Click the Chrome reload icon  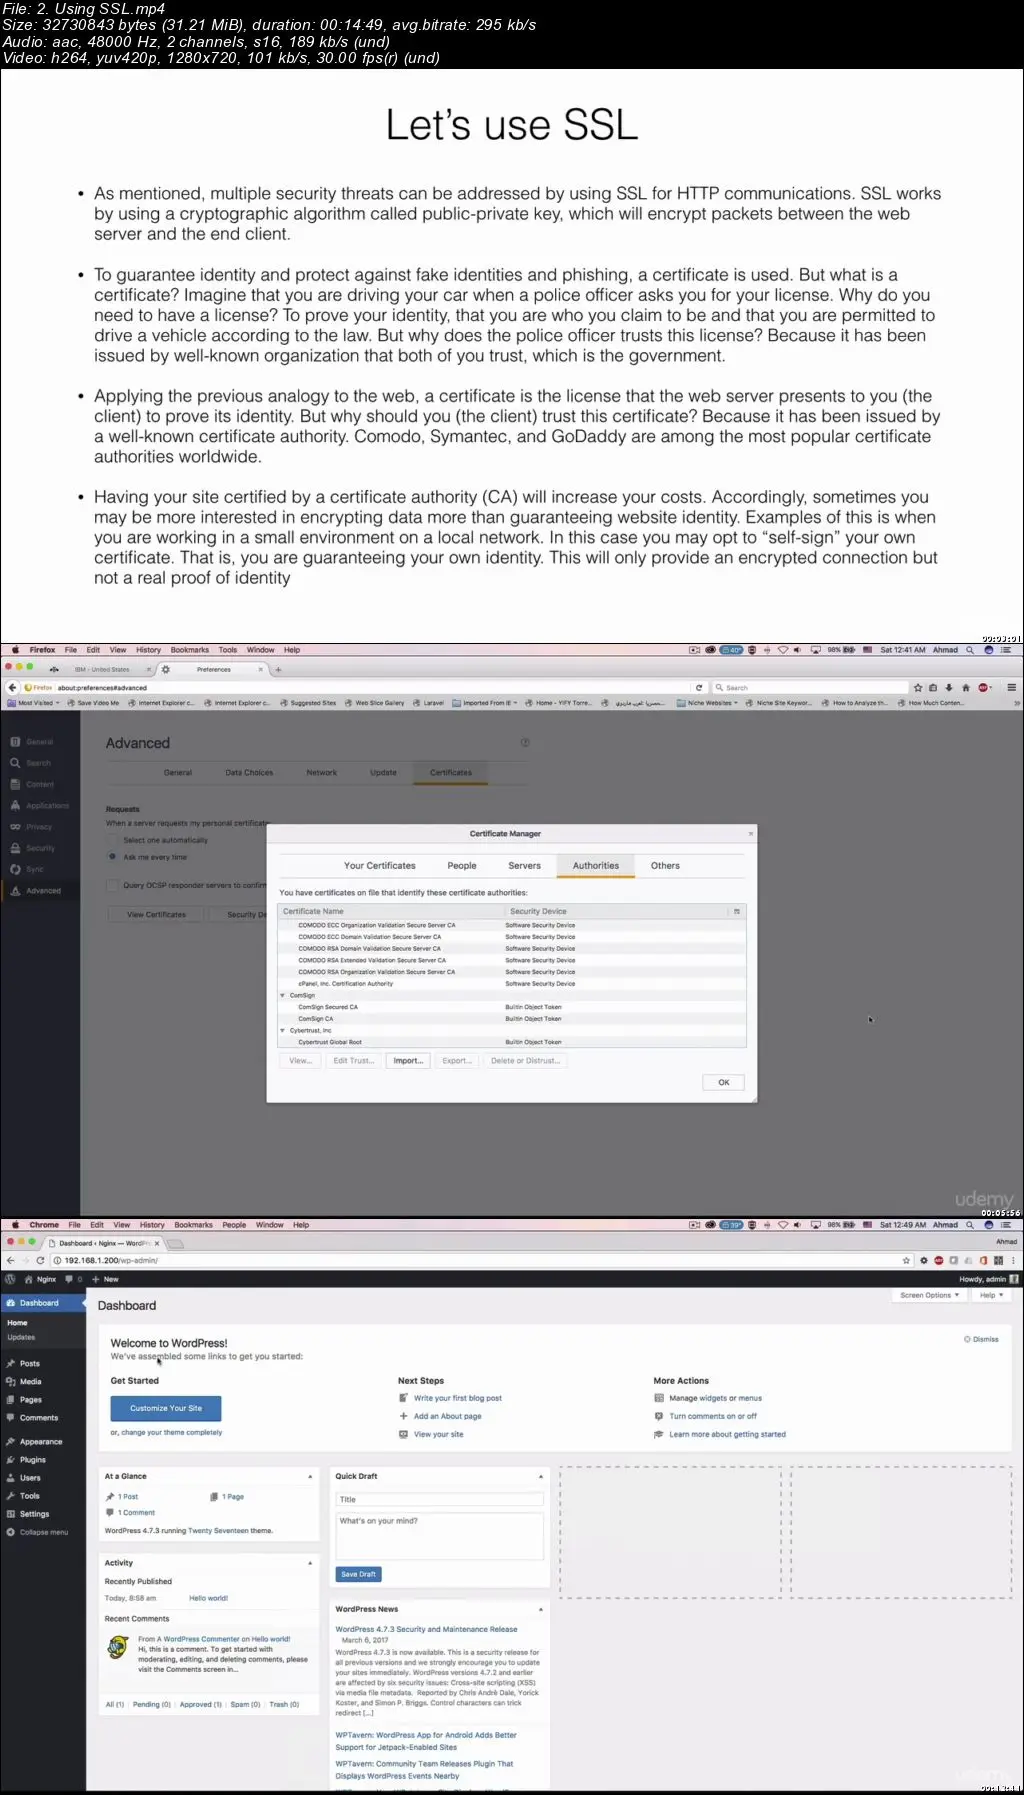pos(40,1261)
